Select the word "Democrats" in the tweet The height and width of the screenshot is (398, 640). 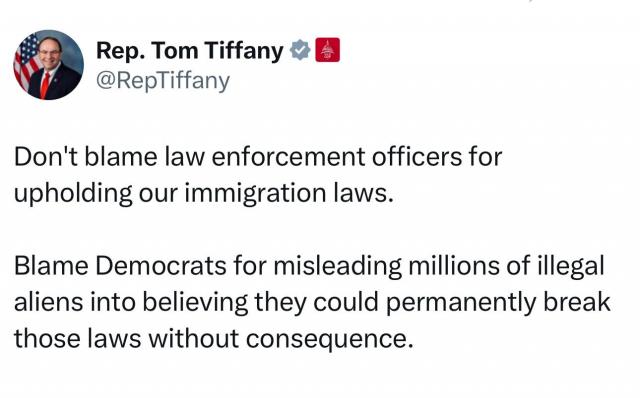tap(161, 266)
